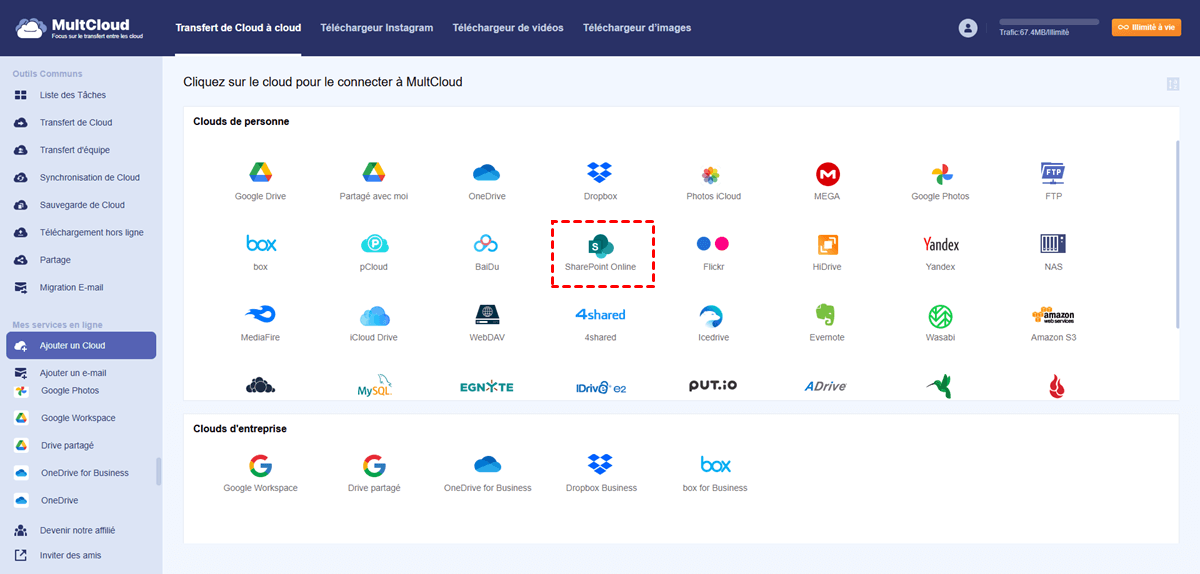
Task: Toggle the grid layout view icon
Action: coord(1172,84)
